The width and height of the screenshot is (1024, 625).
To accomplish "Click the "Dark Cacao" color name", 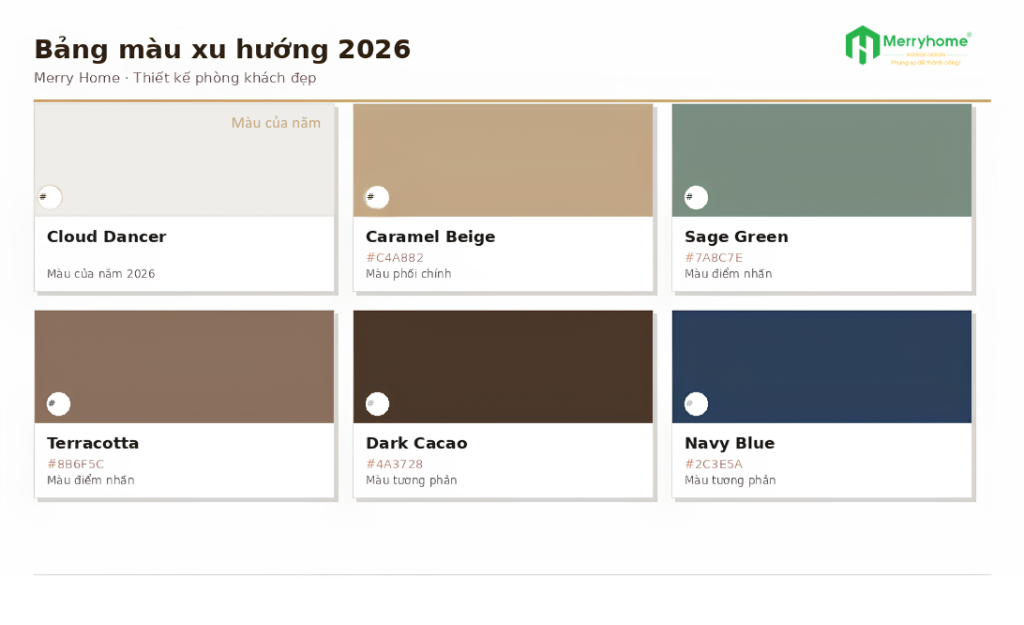I will tap(417, 443).
